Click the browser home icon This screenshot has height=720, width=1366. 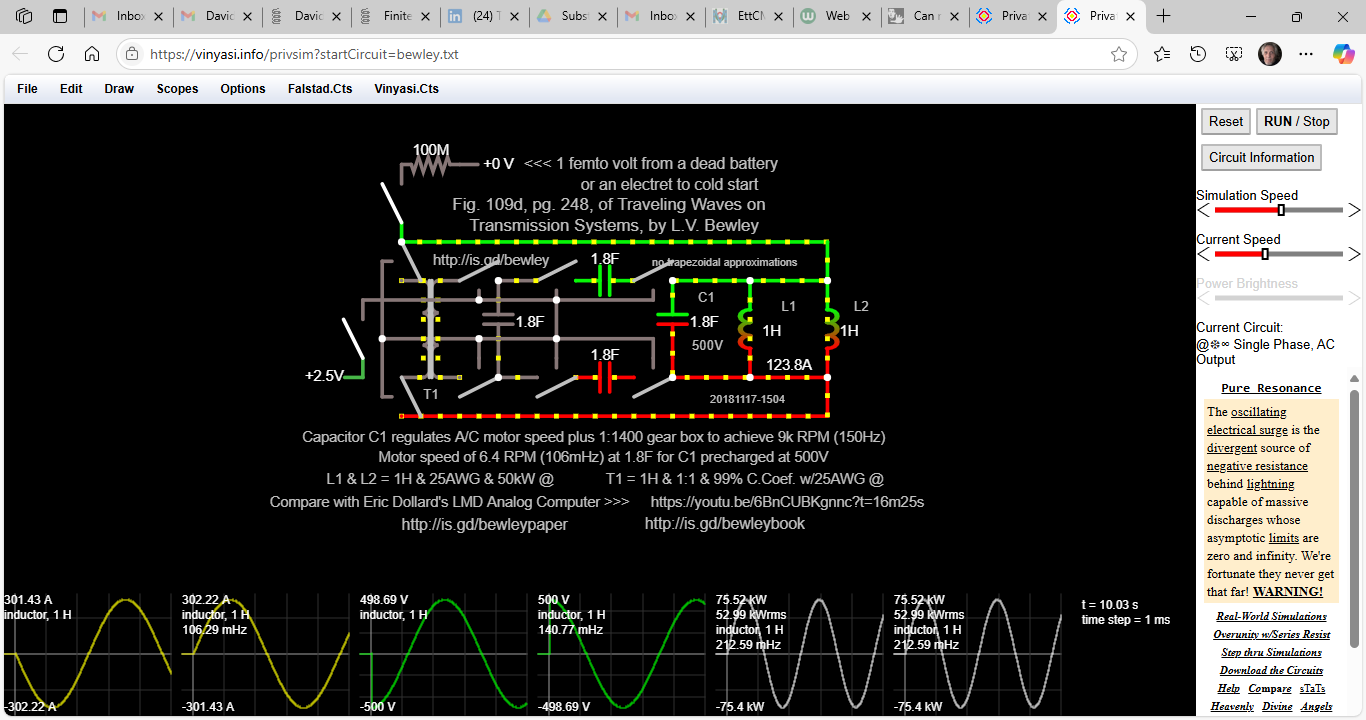tap(92, 54)
